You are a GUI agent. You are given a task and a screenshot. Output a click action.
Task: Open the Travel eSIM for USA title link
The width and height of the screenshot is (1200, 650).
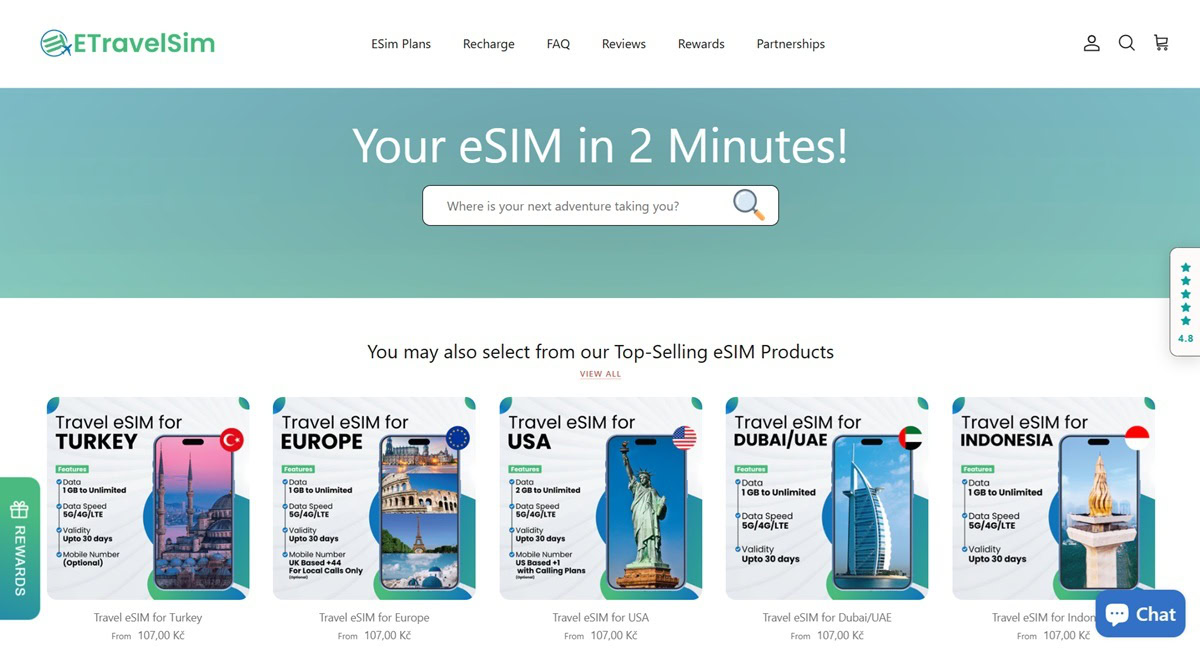(x=600, y=618)
